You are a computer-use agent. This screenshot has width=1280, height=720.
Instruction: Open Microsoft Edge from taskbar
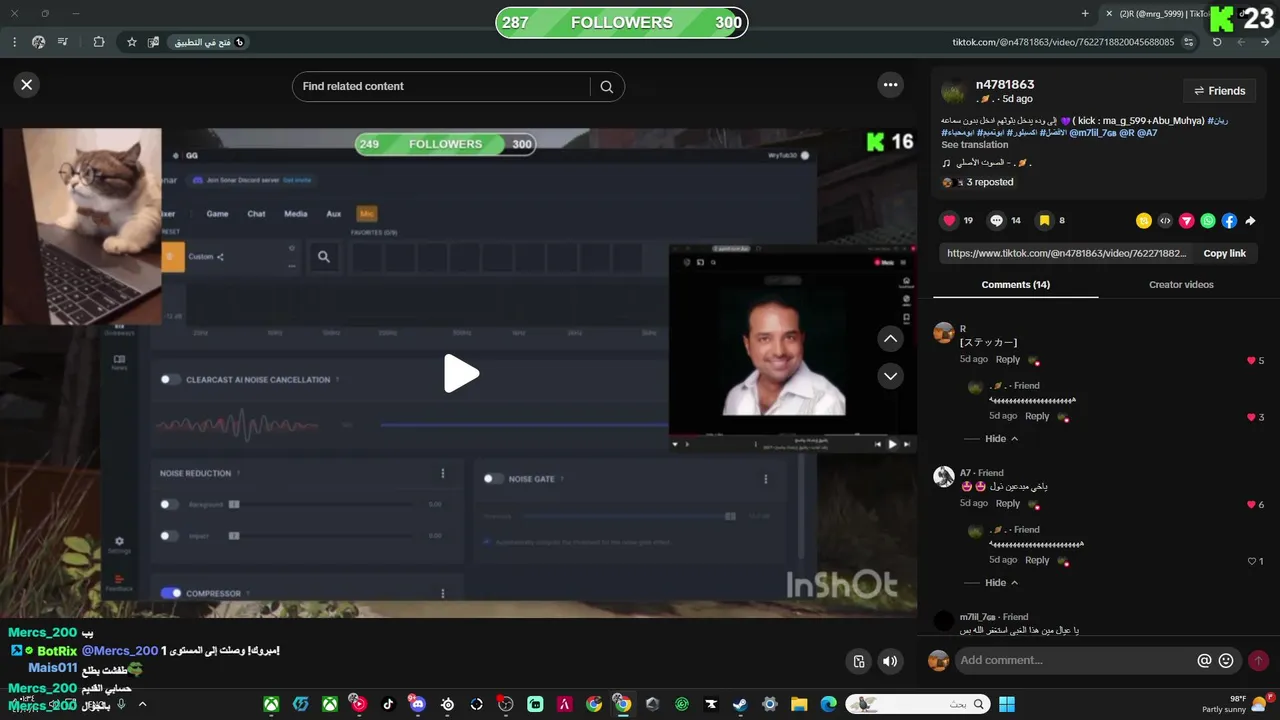[x=828, y=704]
